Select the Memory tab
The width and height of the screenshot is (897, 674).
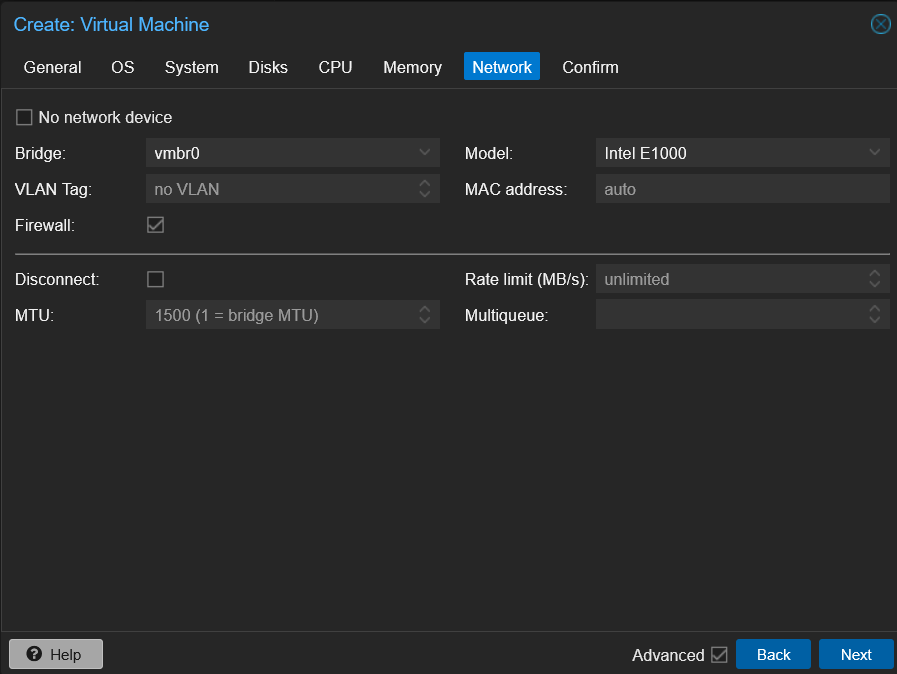click(412, 67)
